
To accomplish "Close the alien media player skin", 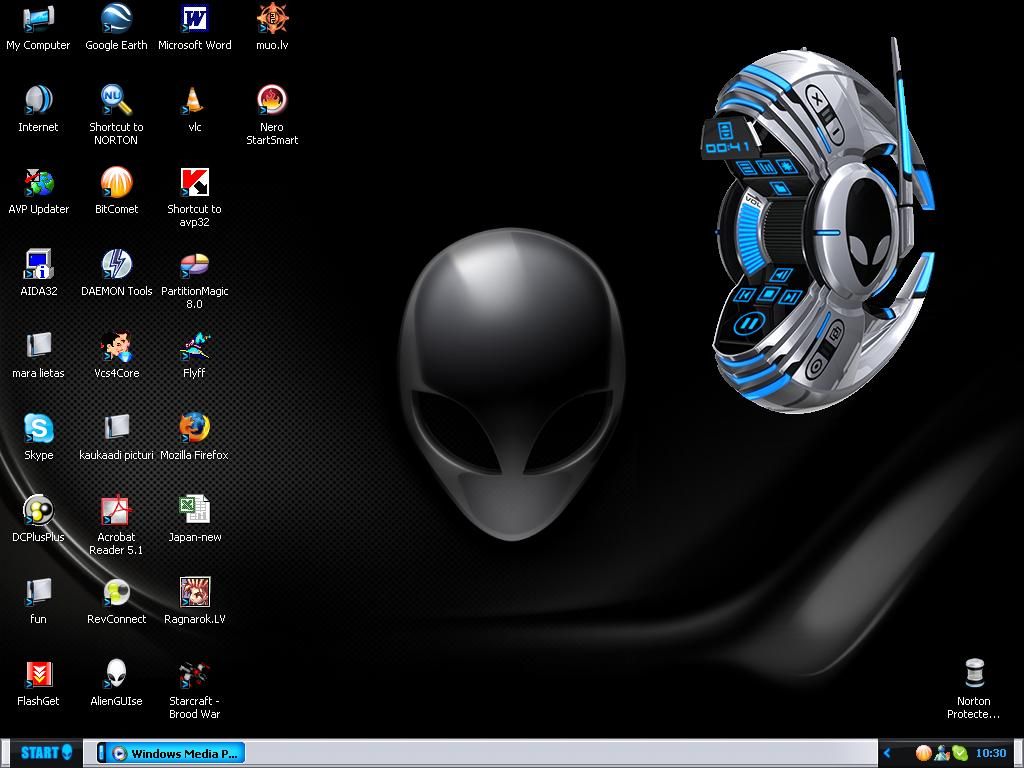I will pos(816,99).
